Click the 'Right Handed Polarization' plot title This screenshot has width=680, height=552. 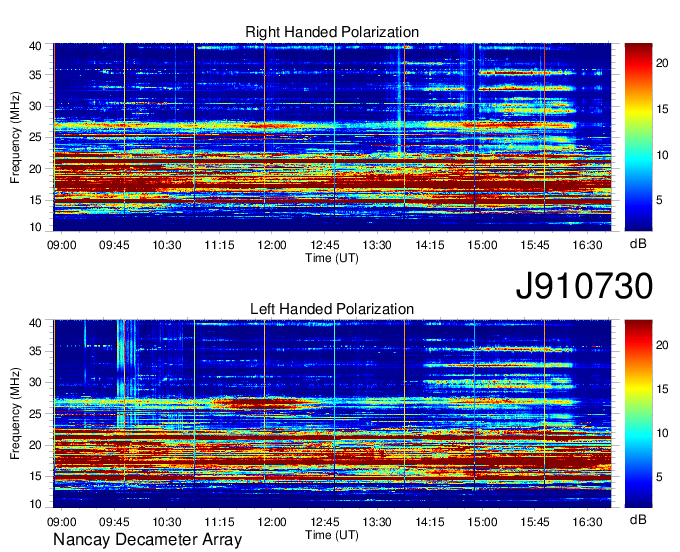point(332,32)
